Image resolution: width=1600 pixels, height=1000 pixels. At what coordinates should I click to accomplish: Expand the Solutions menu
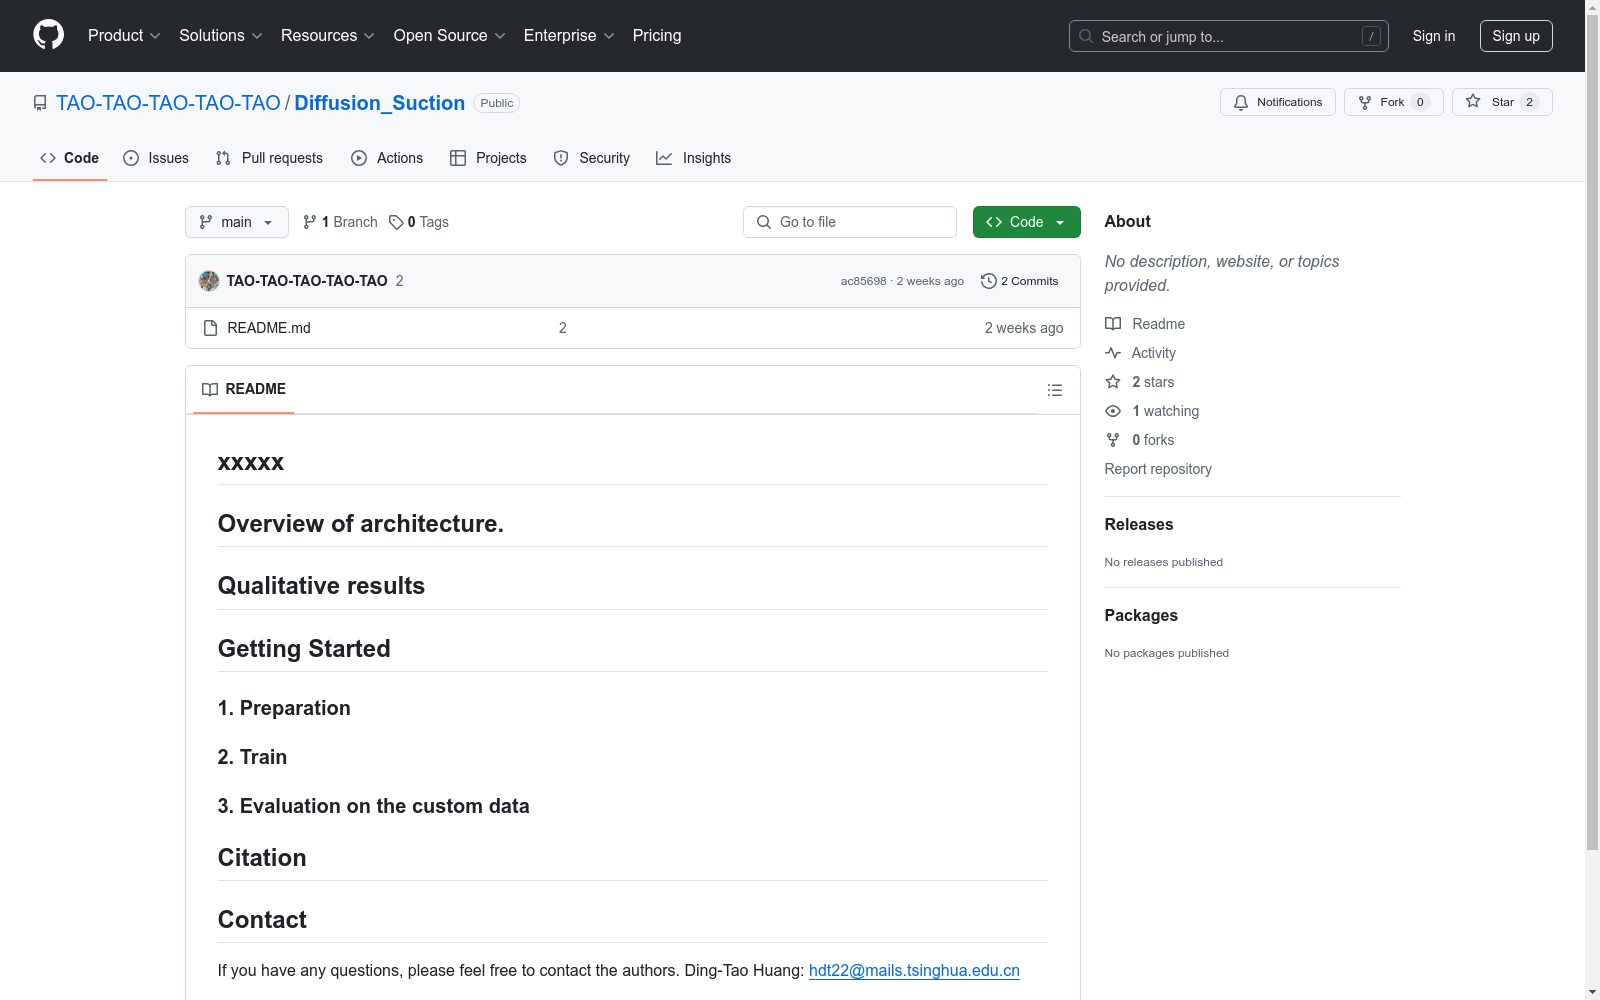[x=221, y=36]
